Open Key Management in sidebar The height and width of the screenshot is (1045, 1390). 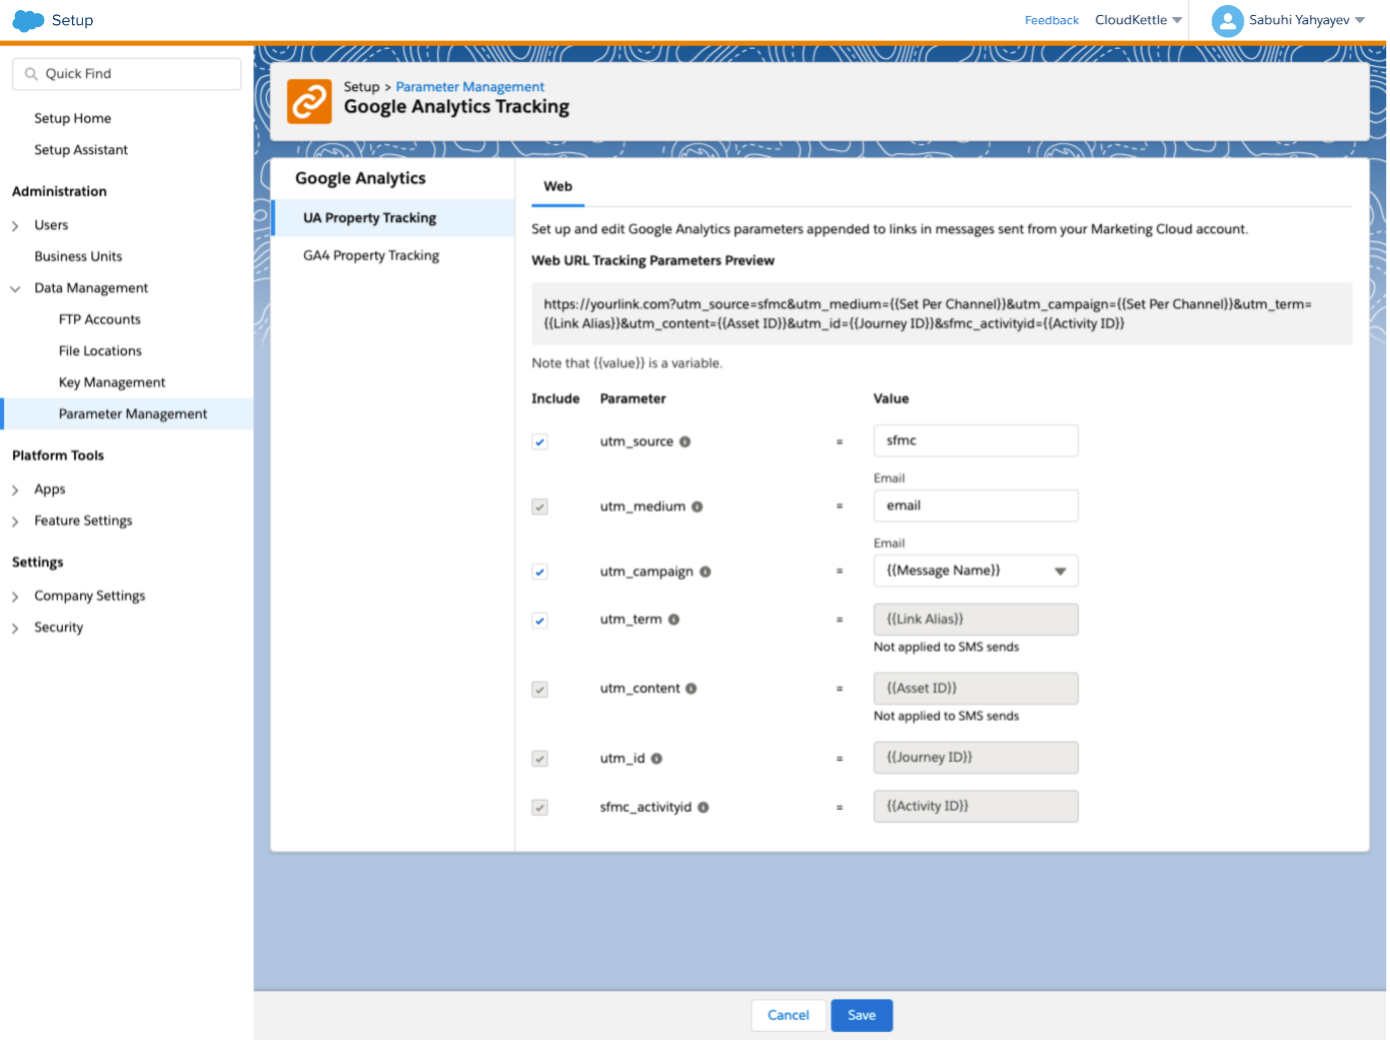[112, 383]
